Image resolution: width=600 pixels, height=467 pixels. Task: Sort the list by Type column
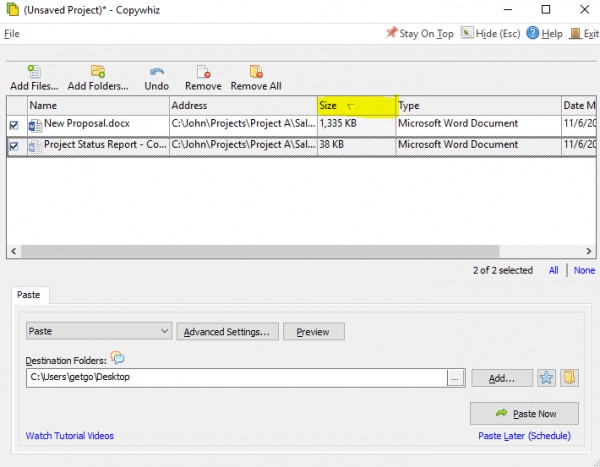point(478,106)
